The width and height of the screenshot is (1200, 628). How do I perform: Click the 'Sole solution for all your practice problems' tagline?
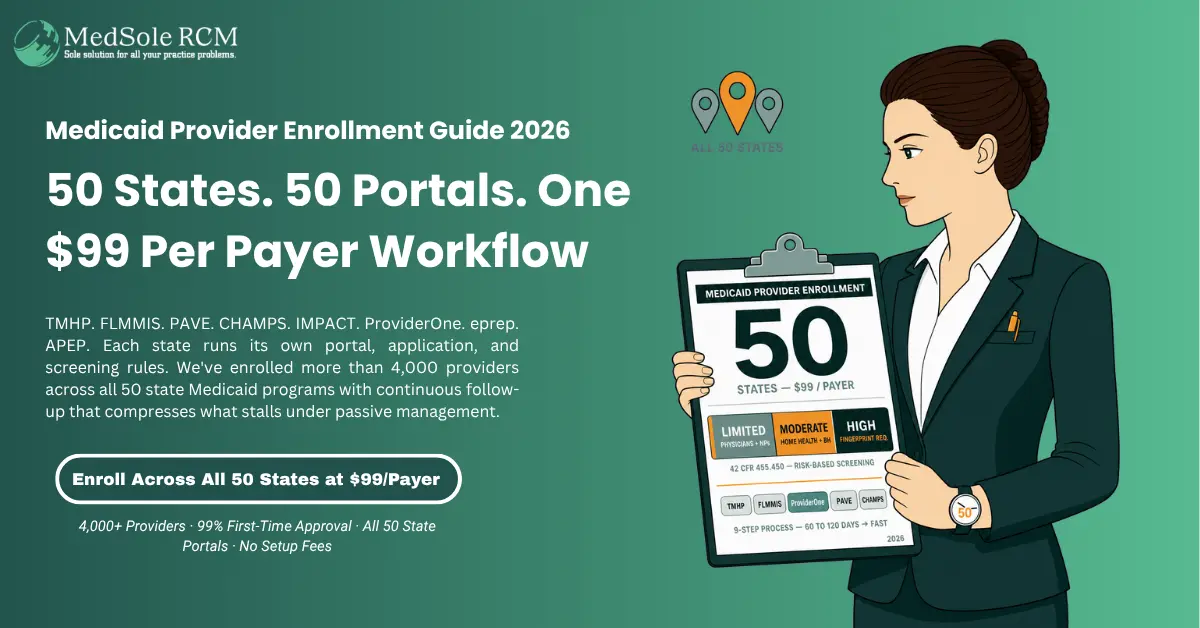(150, 56)
